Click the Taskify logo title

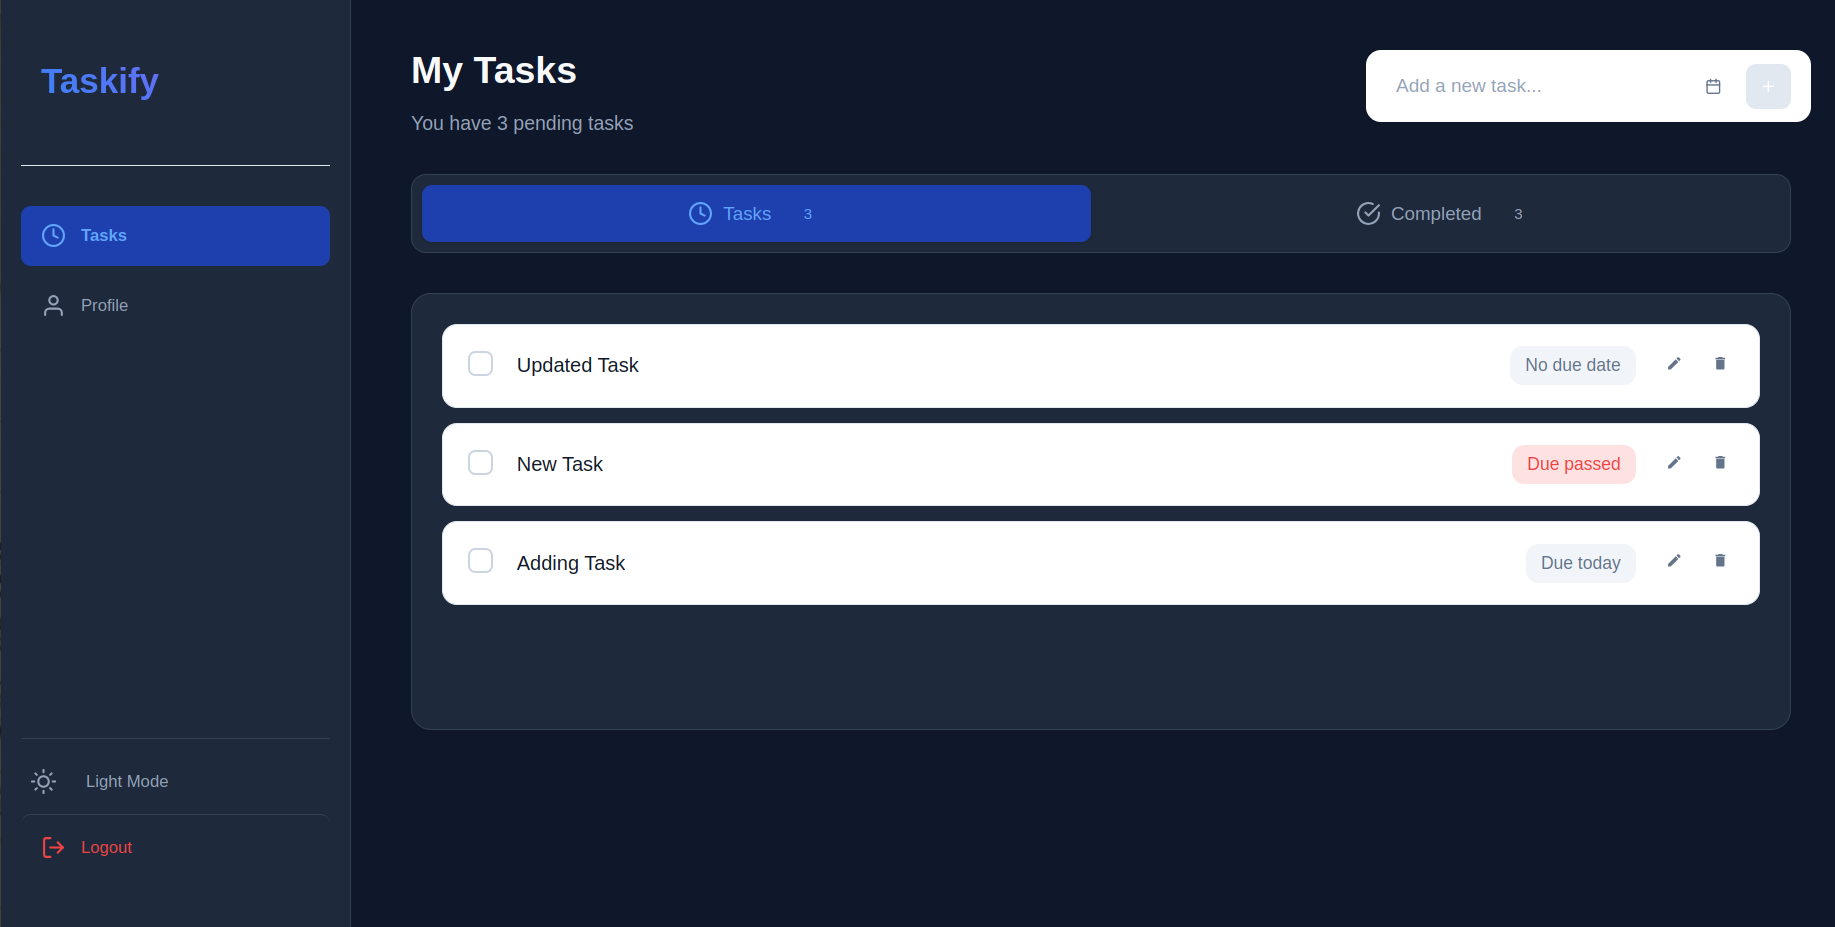(x=100, y=81)
